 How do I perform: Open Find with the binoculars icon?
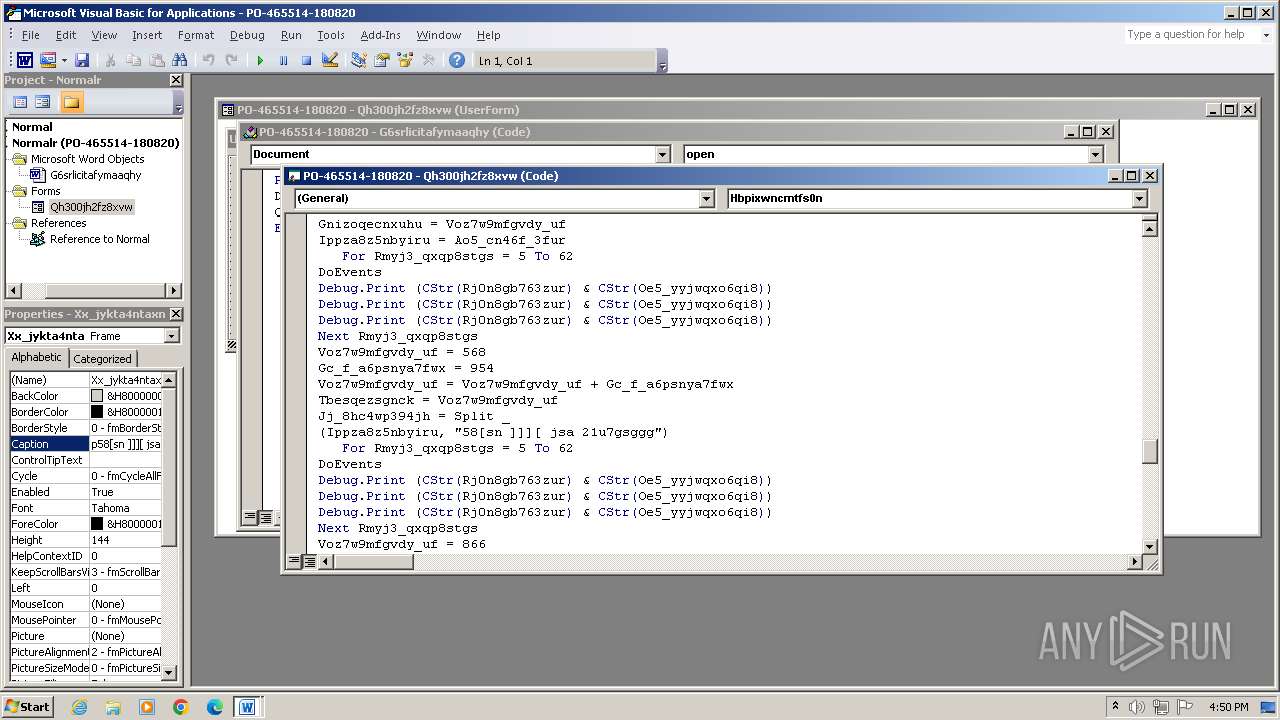tap(180, 61)
